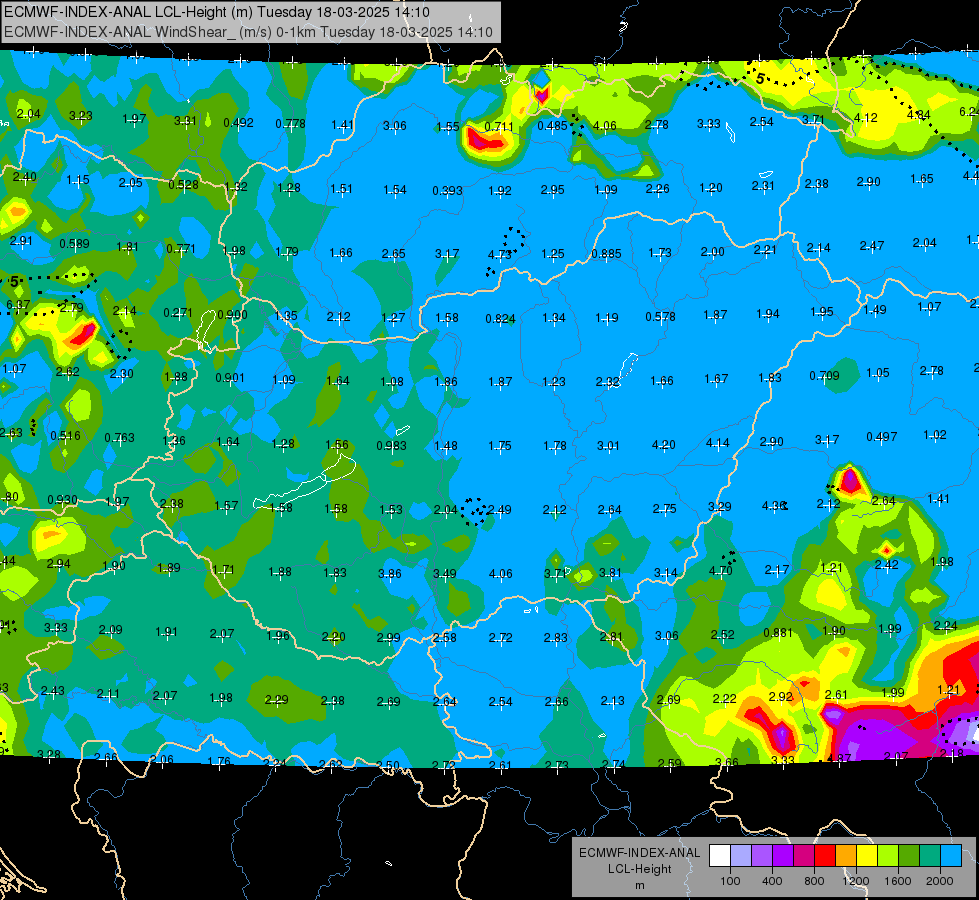Select the map value 0.485

coord(553,126)
